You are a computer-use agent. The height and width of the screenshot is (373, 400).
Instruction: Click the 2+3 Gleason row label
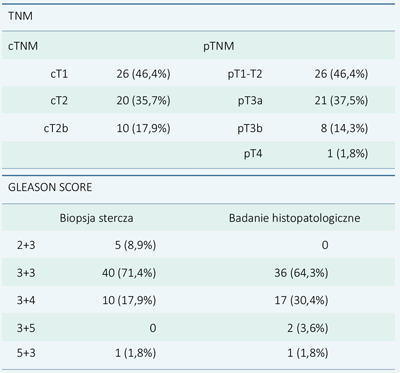(26, 245)
